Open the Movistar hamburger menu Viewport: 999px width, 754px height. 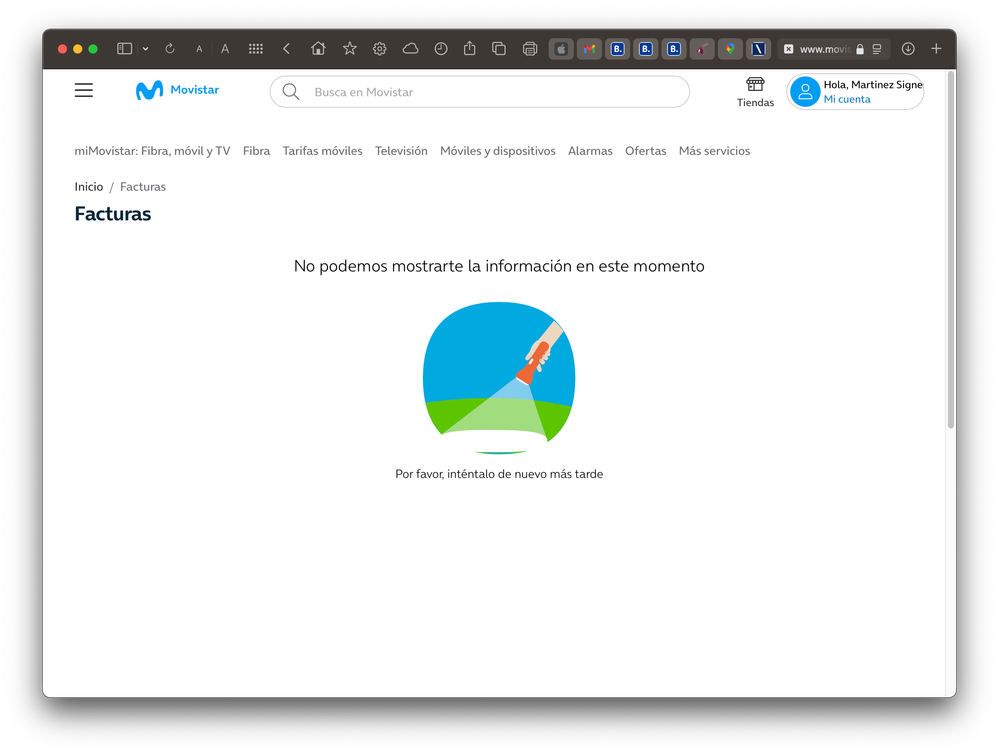coord(83,90)
